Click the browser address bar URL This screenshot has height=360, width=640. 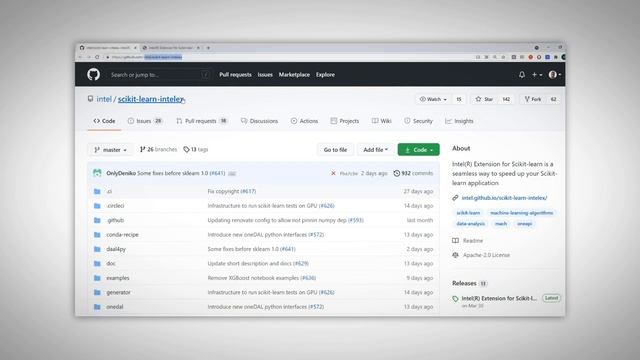[x=147, y=57]
